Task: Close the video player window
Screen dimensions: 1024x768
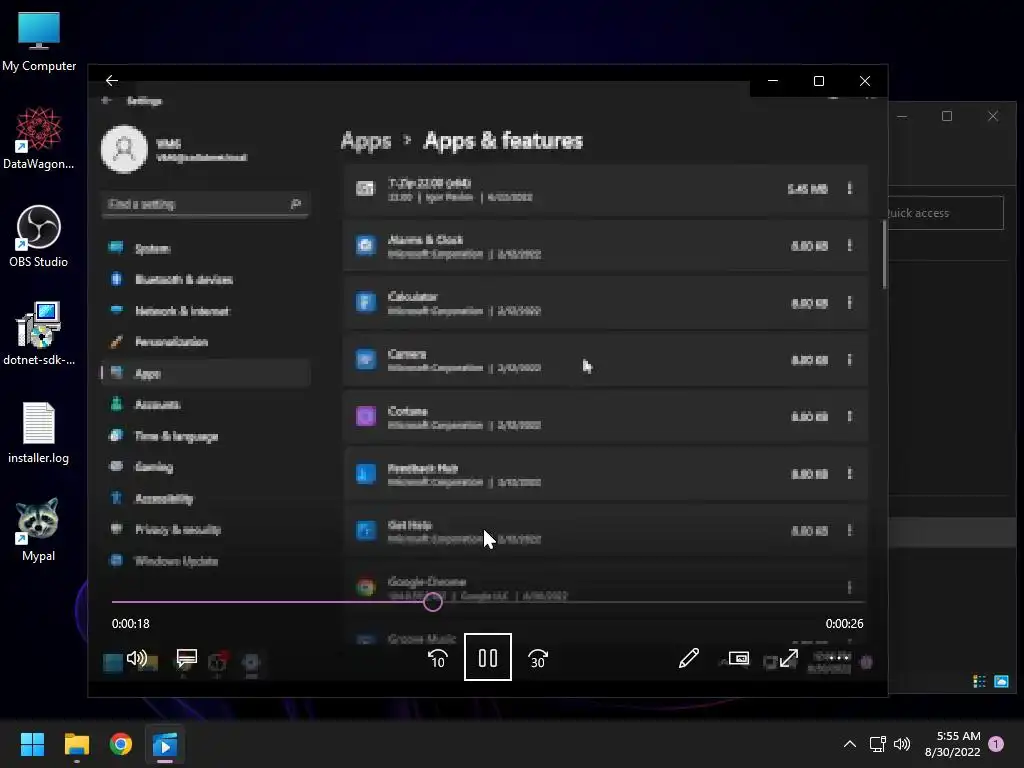Action: pyautogui.click(x=865, y=81)
